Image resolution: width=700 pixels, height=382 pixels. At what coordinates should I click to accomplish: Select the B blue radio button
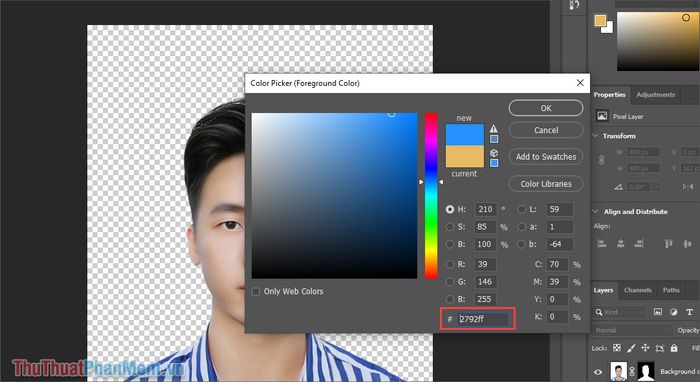click(x=450, y=299)
